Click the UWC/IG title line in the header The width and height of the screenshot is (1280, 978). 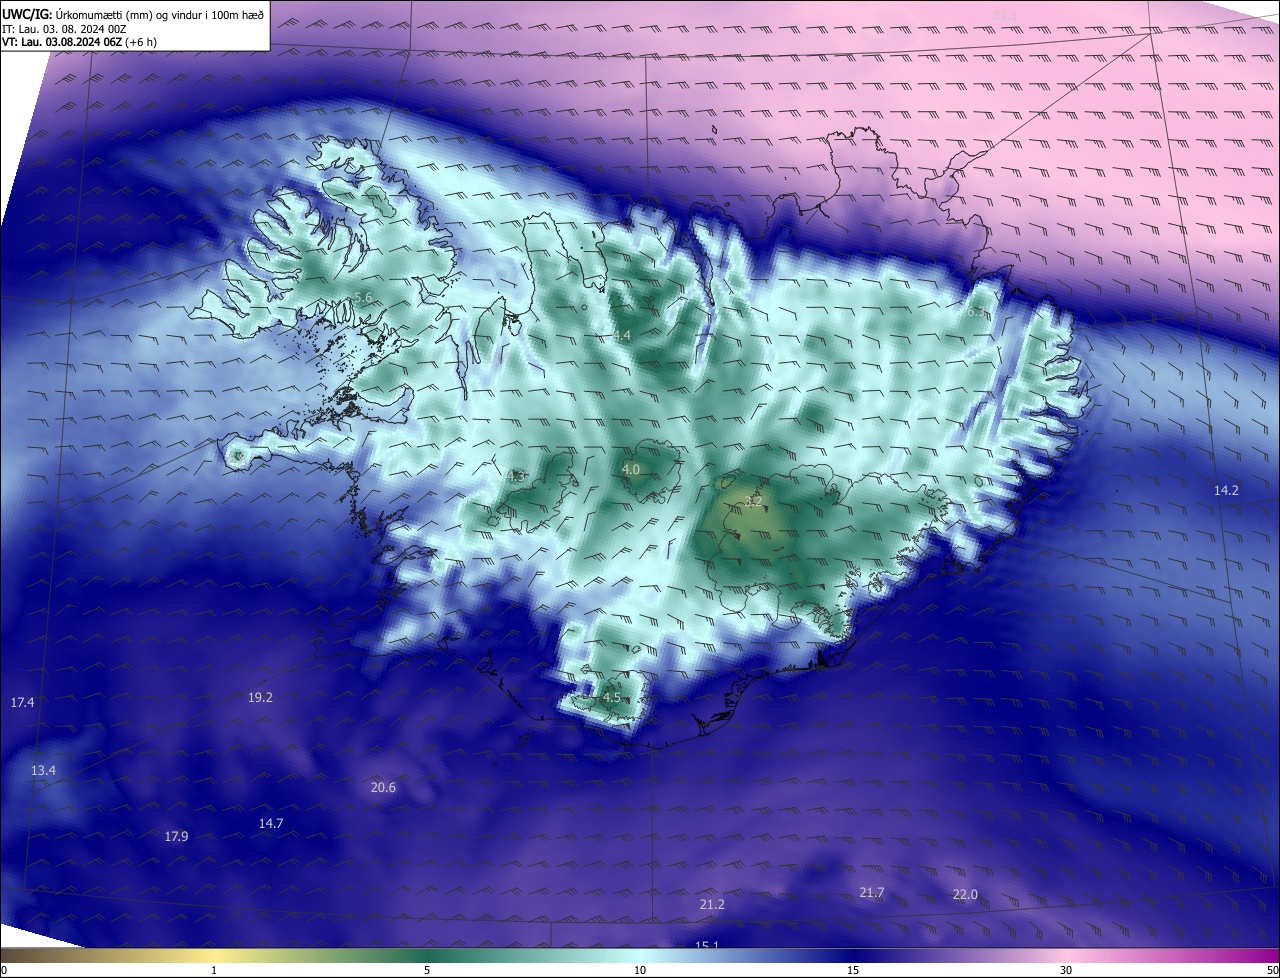click(x=133, y=14)
